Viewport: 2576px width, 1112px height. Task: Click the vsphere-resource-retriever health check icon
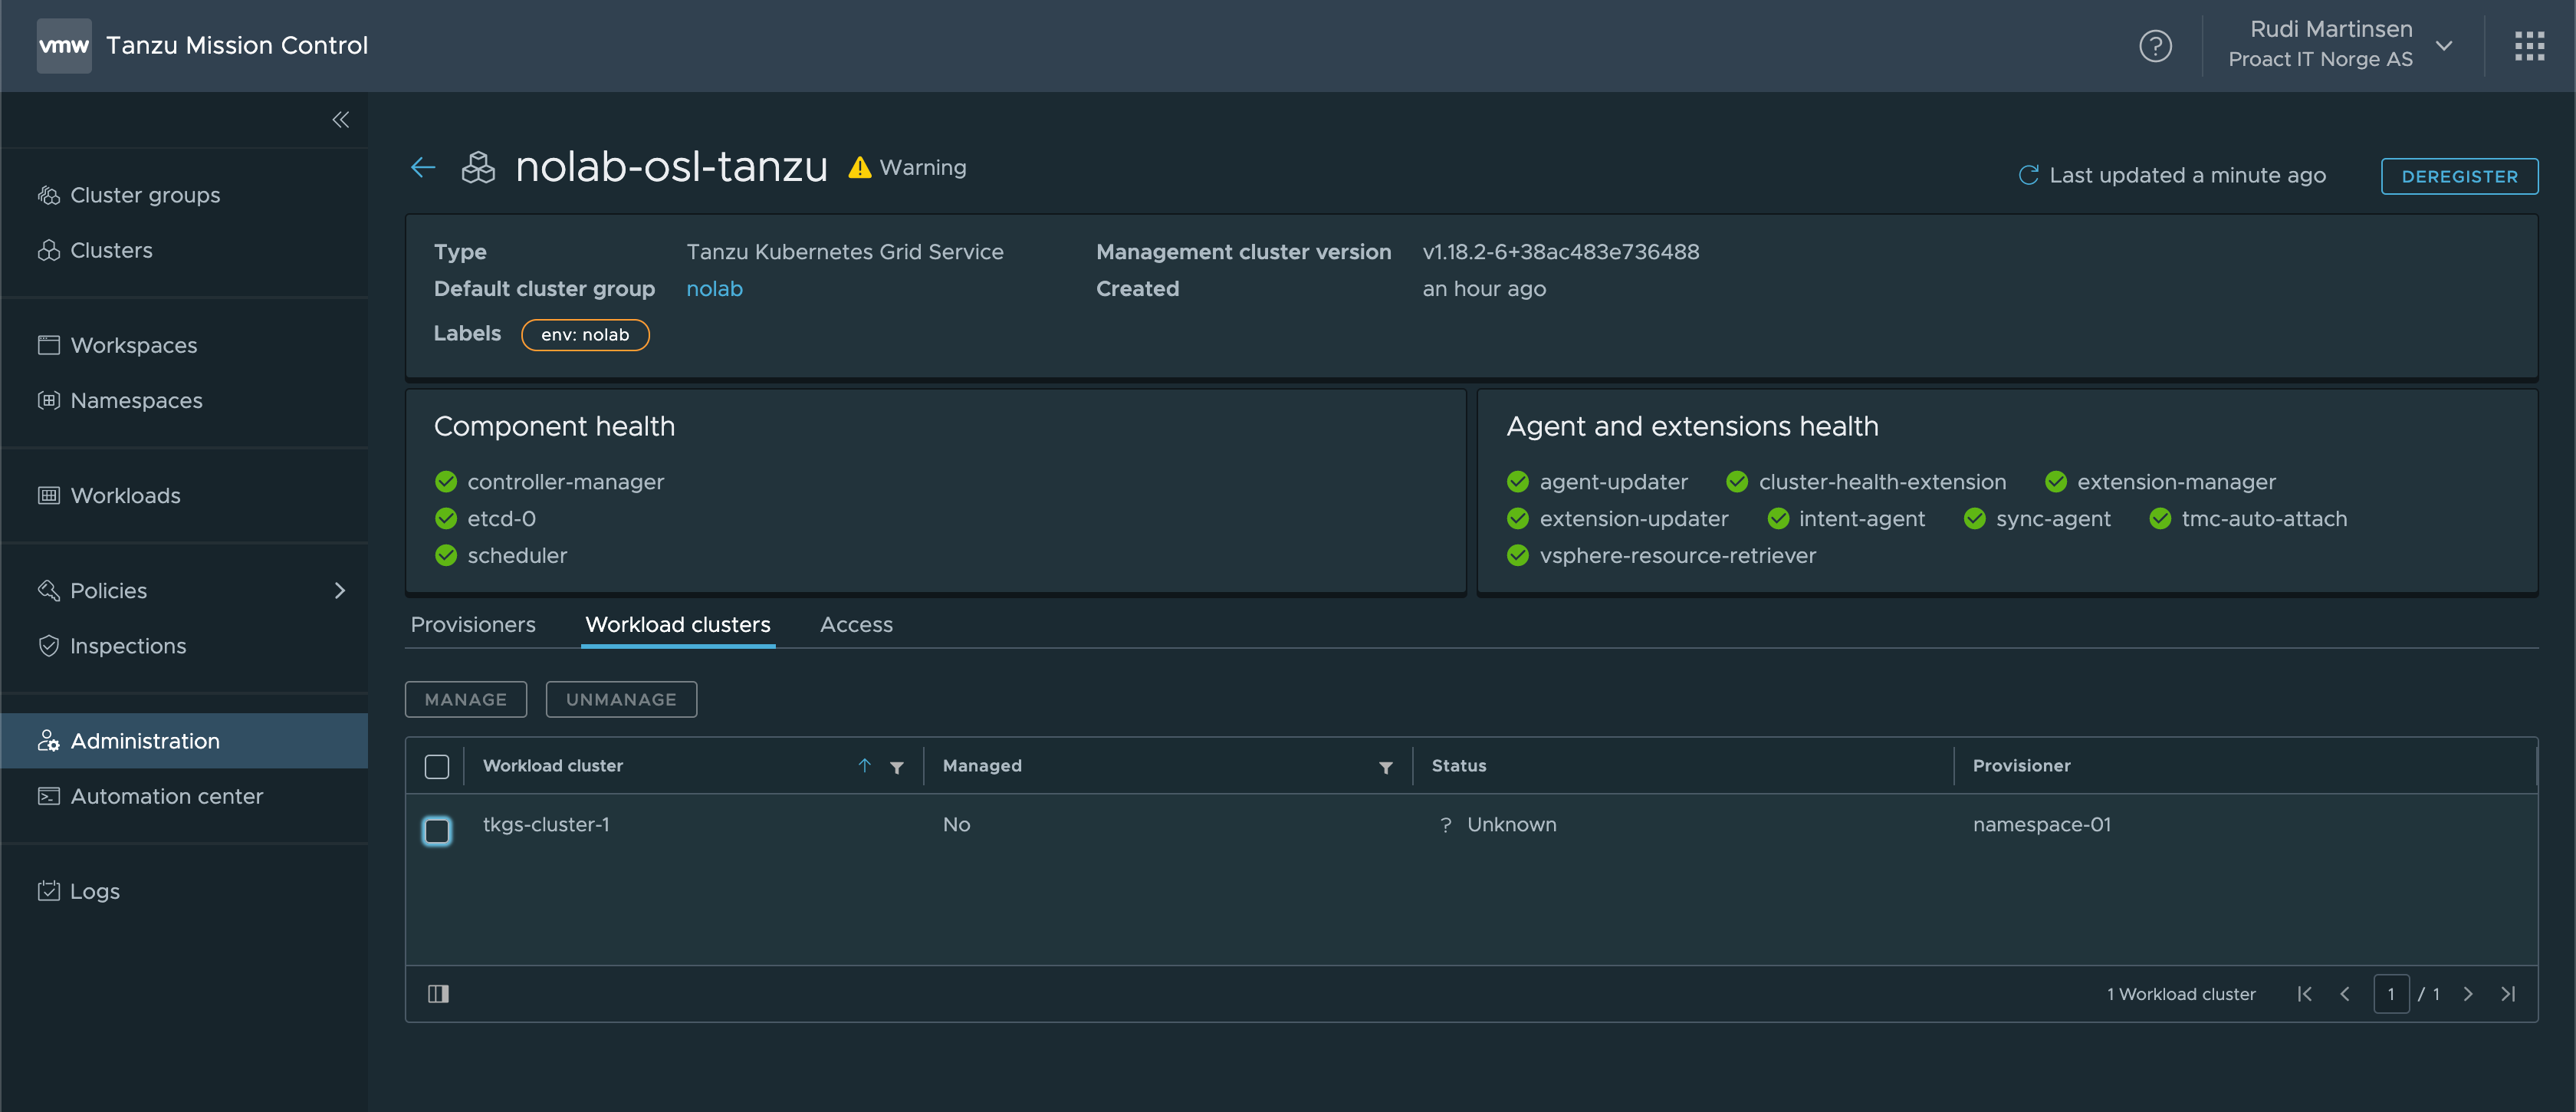1518,555
